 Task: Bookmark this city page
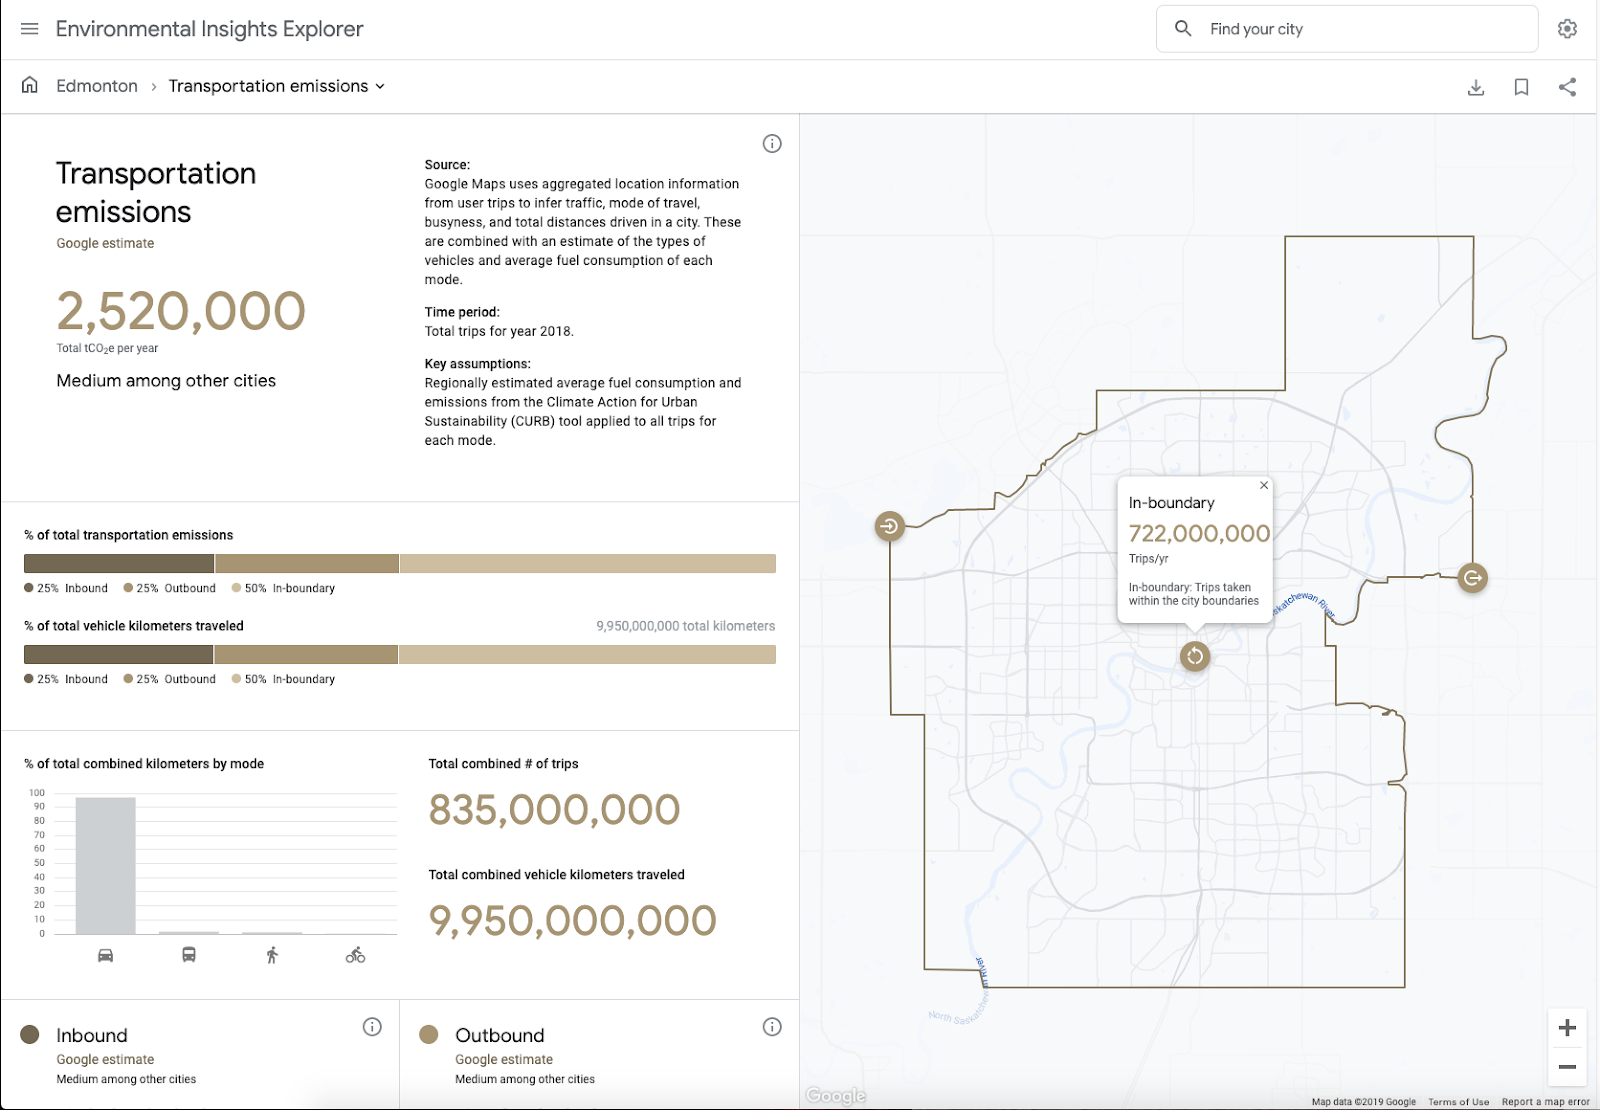tap(1521, 87)
